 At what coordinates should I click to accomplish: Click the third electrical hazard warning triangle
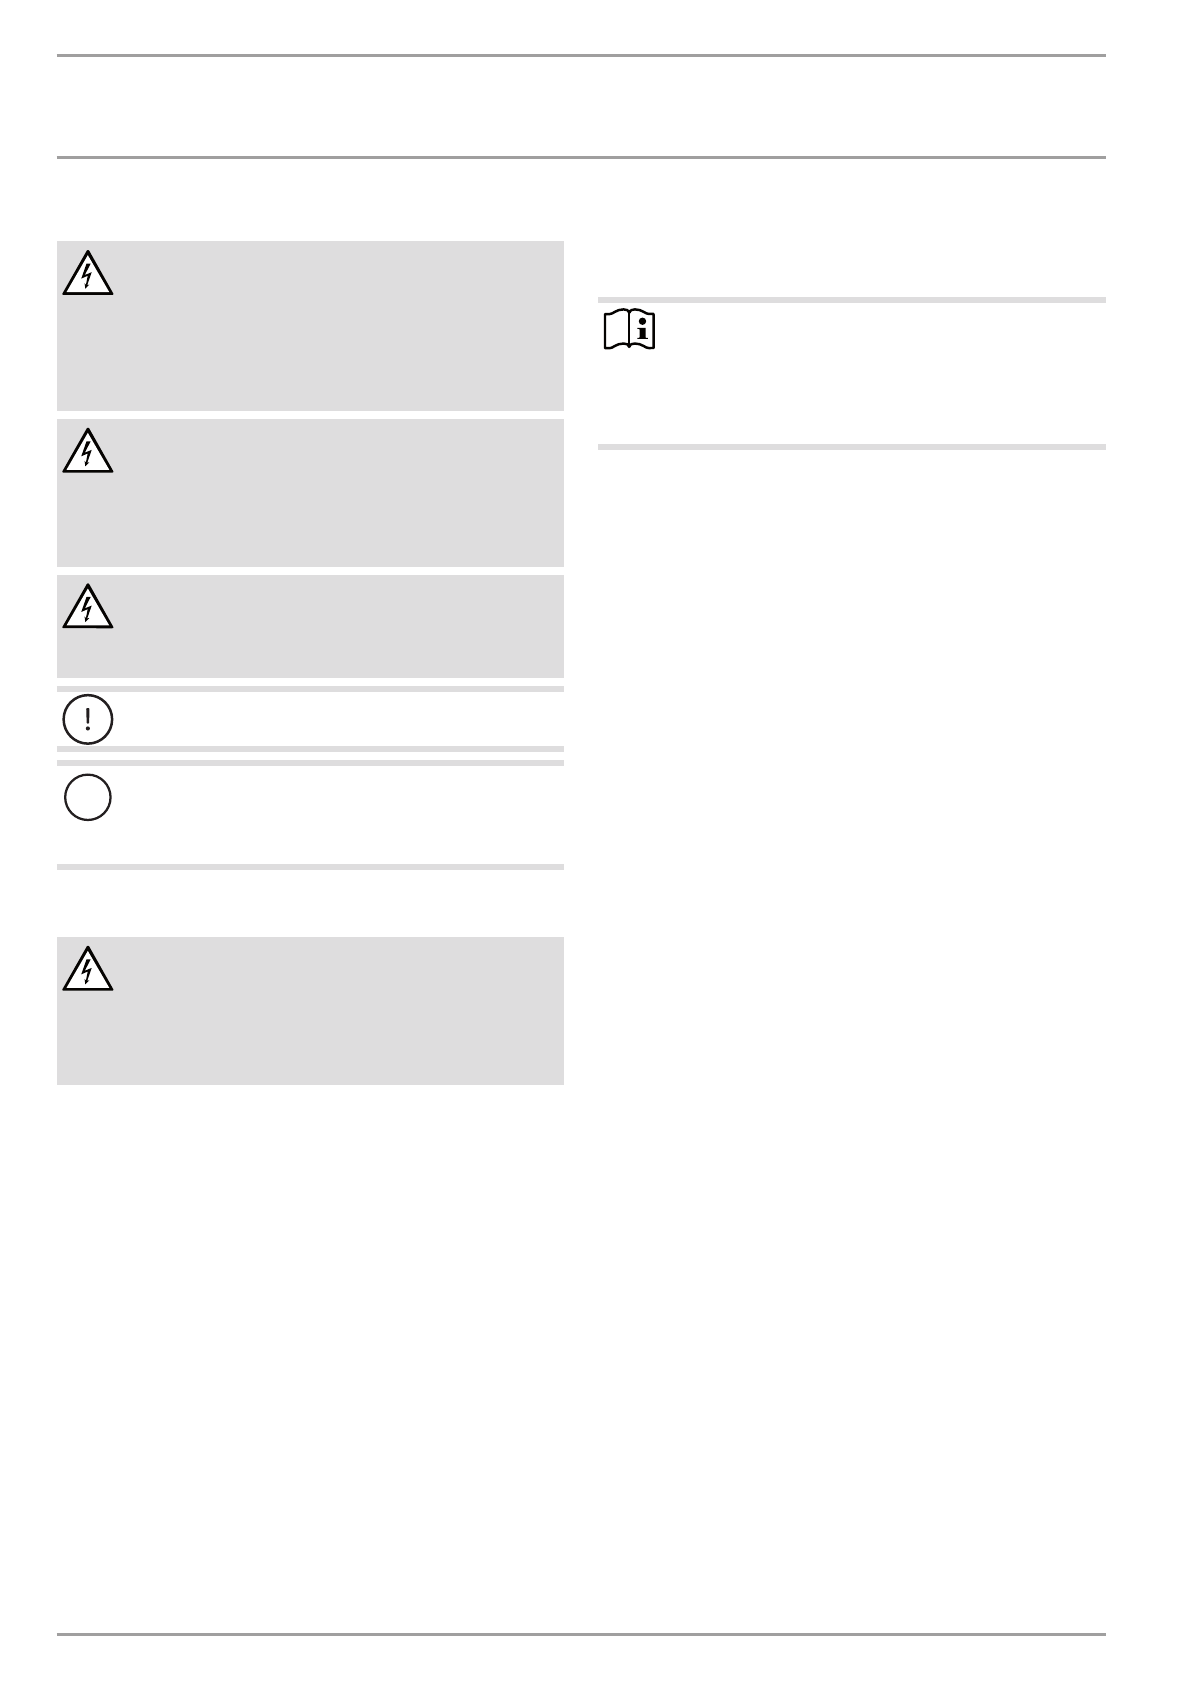[x=87, y=607]
